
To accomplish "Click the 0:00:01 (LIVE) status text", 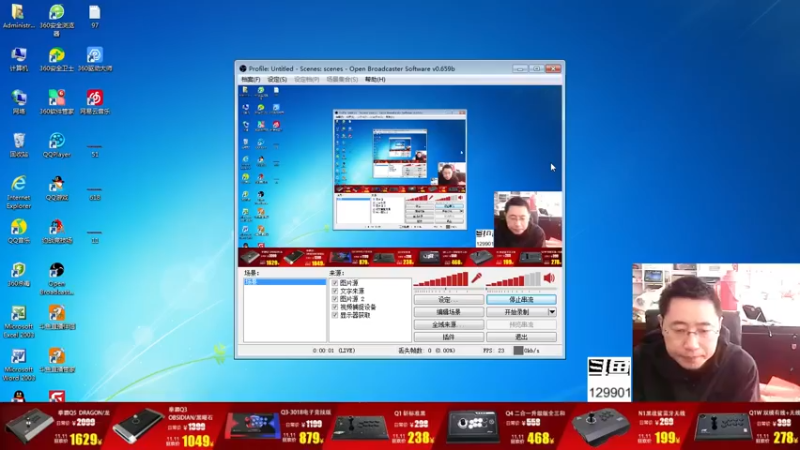I will [334, 351].
